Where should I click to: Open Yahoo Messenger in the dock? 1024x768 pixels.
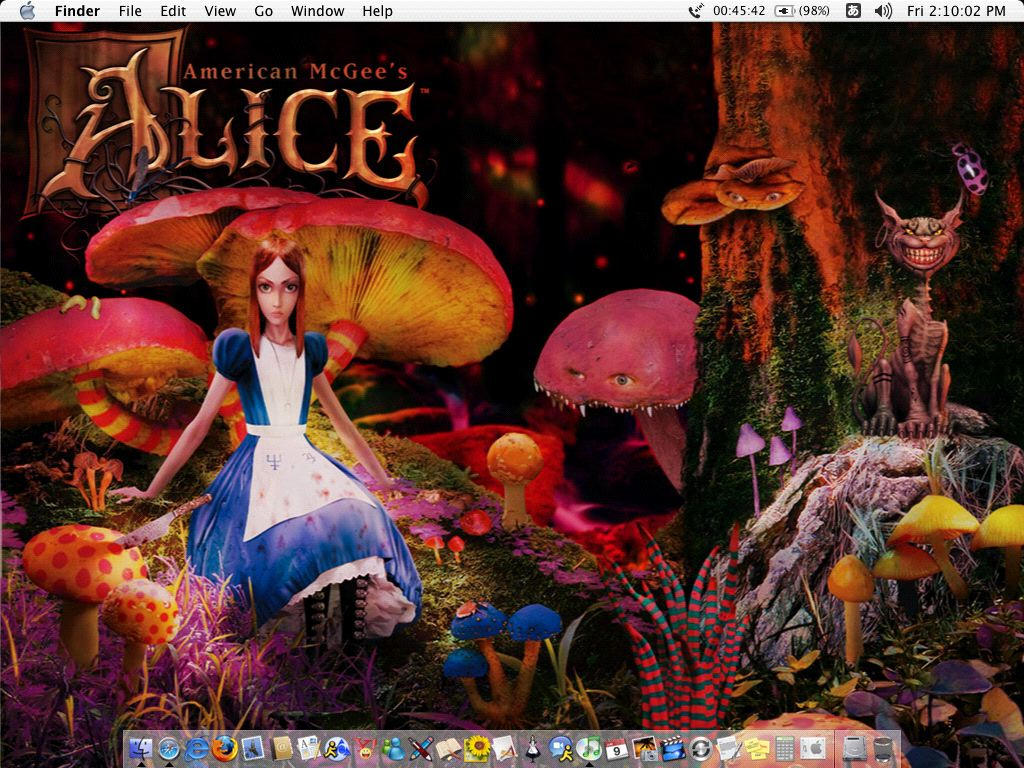pos(365,748)
